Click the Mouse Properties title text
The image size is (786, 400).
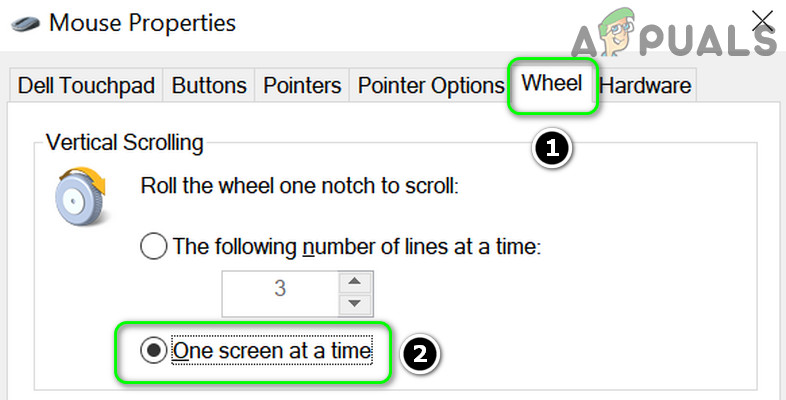[141, 22]
